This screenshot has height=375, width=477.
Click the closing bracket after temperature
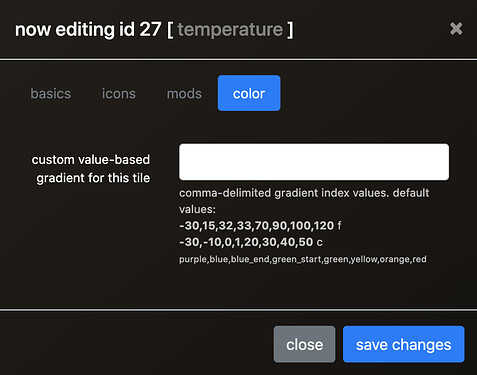[x=290, y=30]
